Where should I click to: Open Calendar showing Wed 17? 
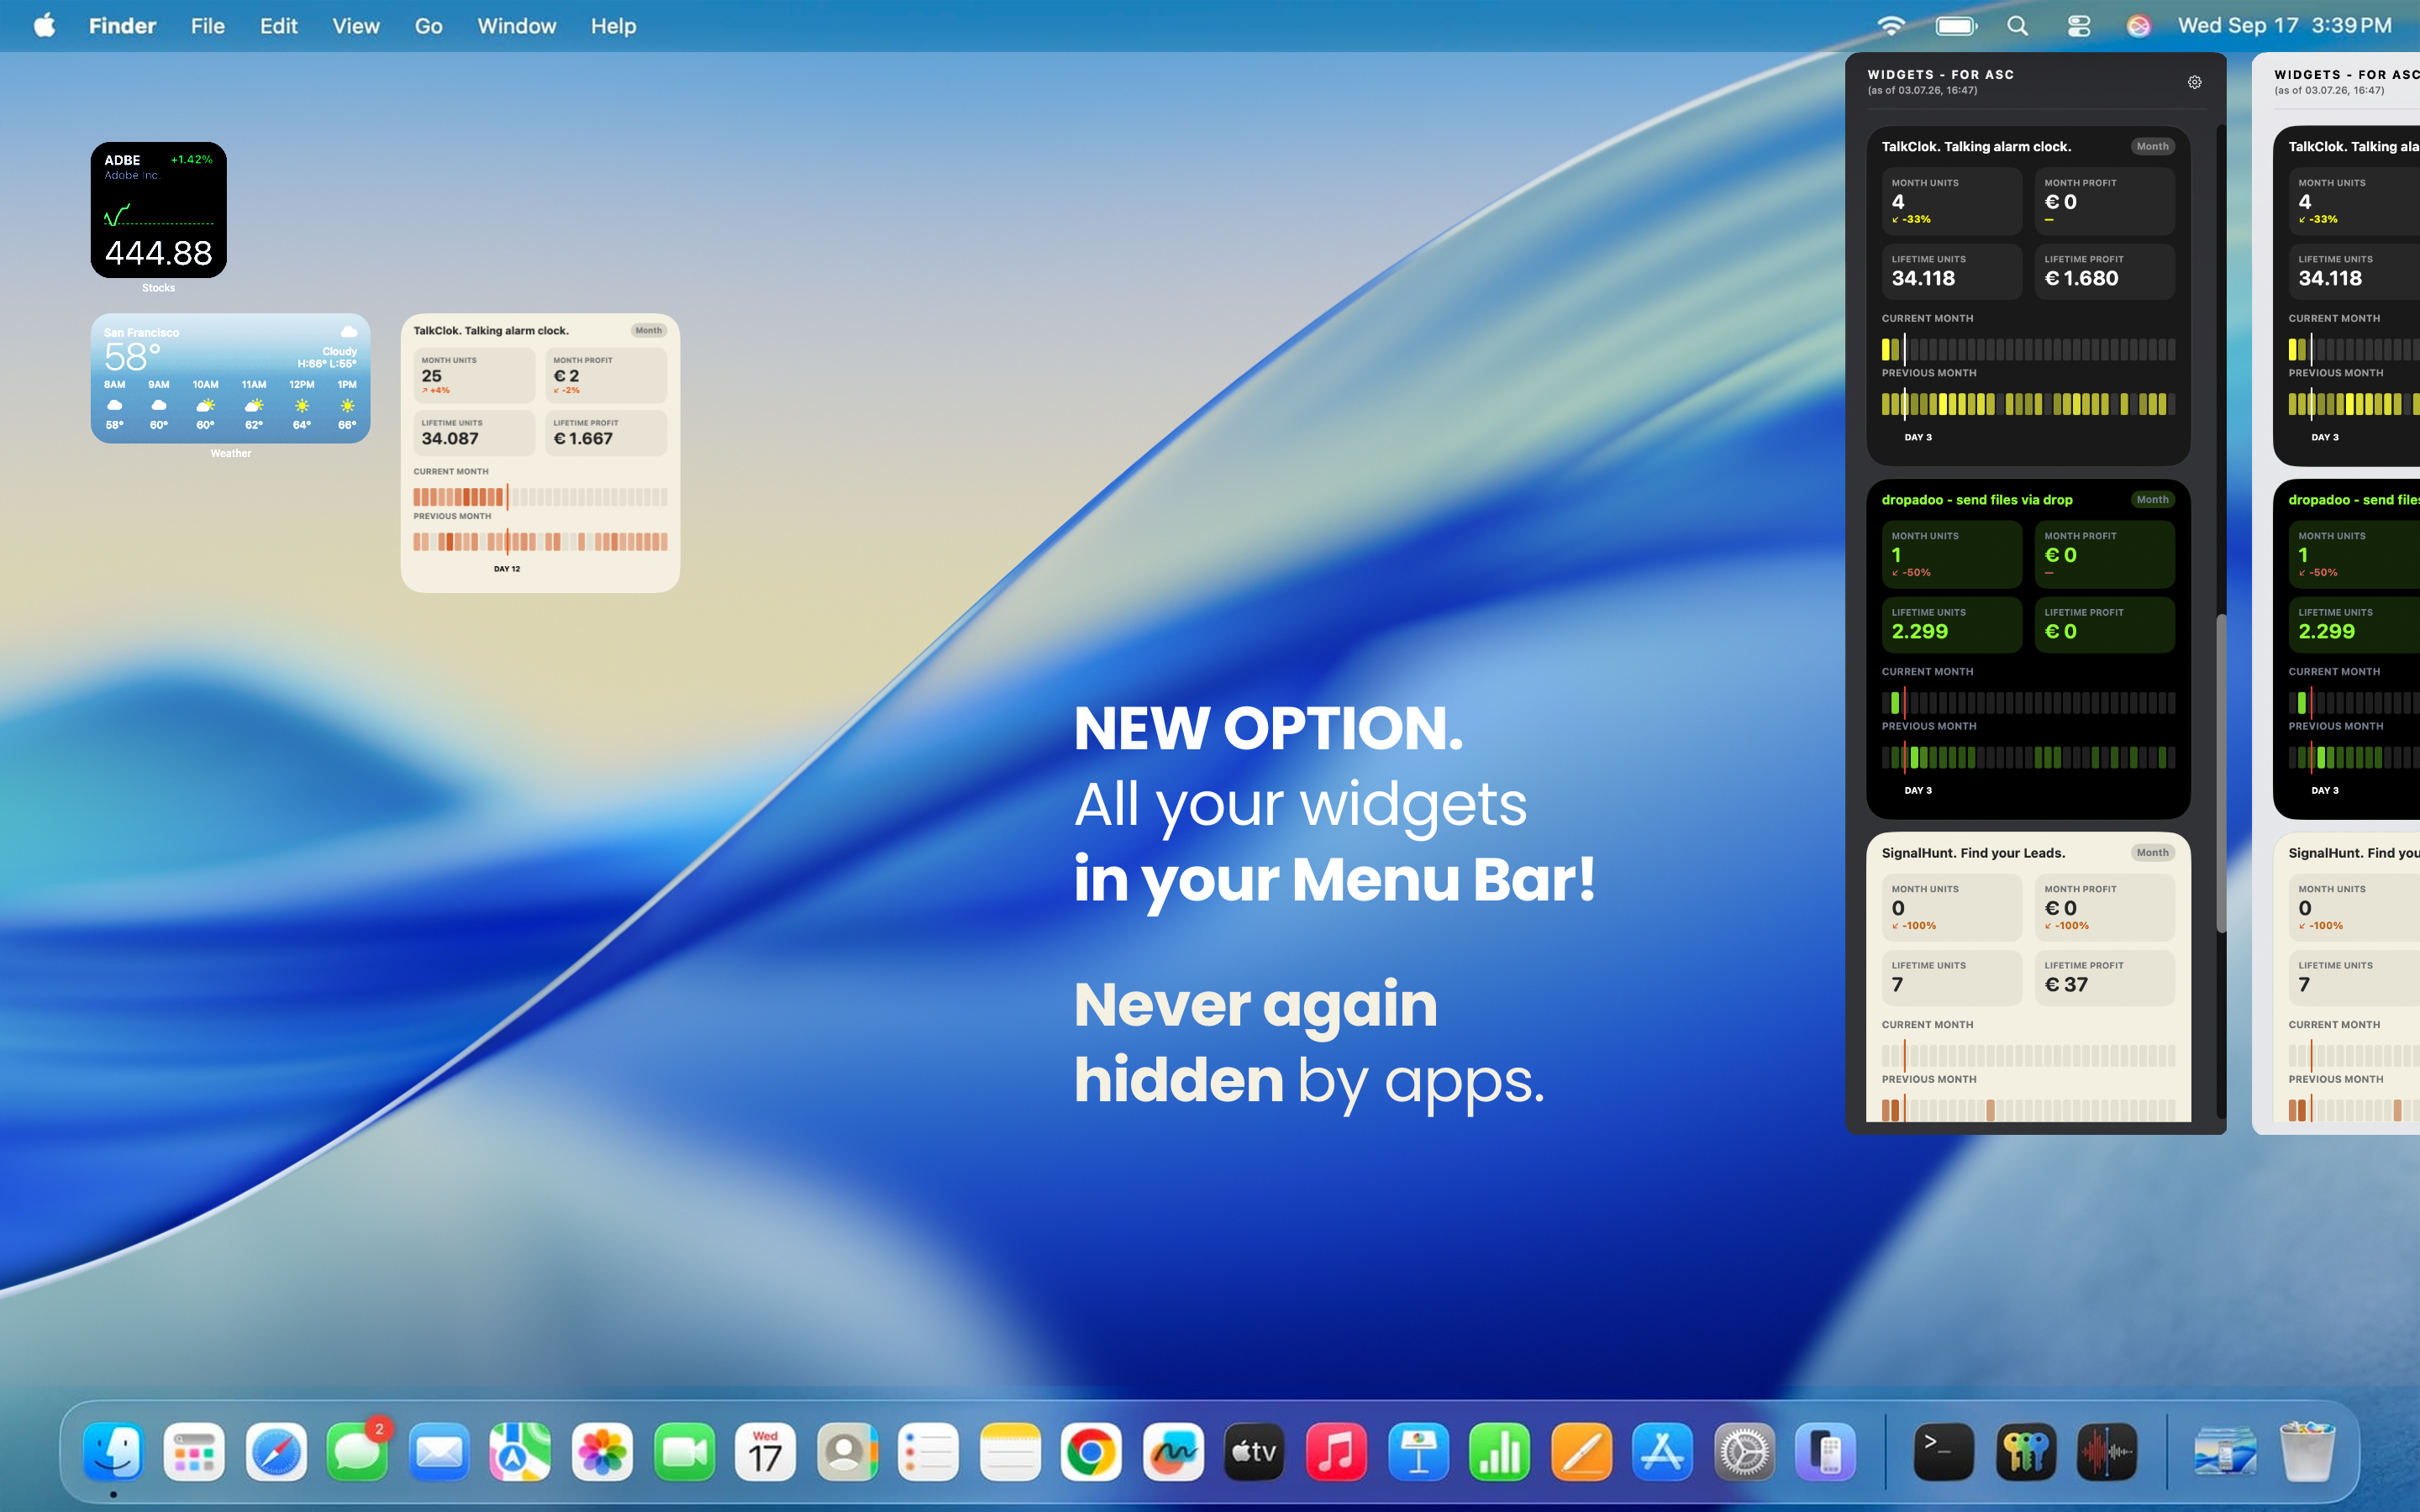pos(765,1451)
